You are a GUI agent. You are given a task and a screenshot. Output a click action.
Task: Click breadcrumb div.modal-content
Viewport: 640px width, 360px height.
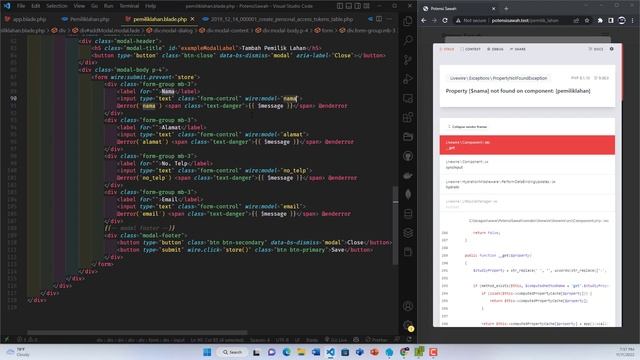point(227,30)
